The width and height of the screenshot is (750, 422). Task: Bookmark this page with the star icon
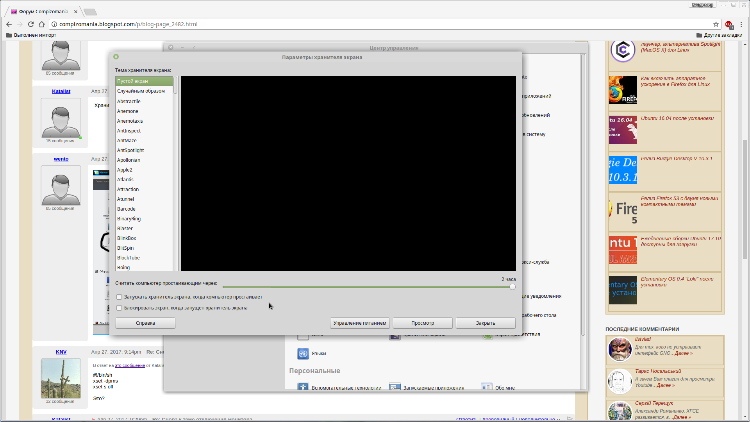[x=717, y=22]
